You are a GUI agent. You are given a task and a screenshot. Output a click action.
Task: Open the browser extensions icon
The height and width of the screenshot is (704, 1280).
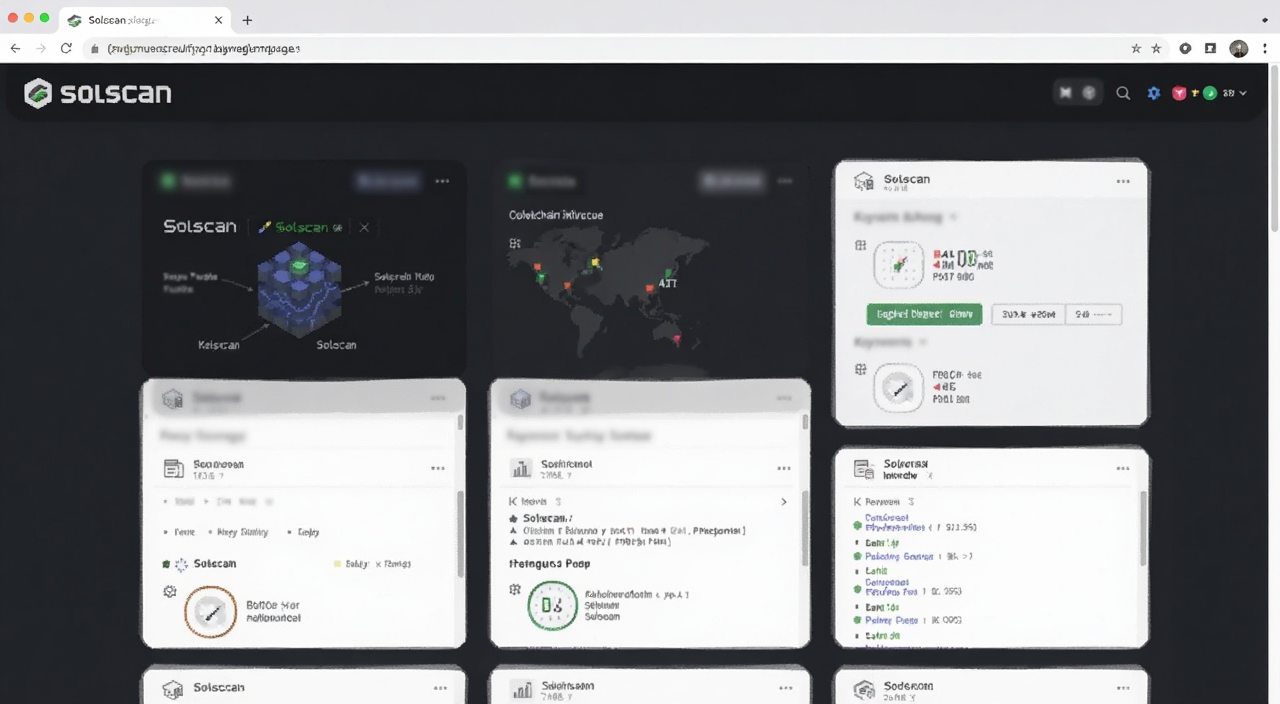(1185, 48)
